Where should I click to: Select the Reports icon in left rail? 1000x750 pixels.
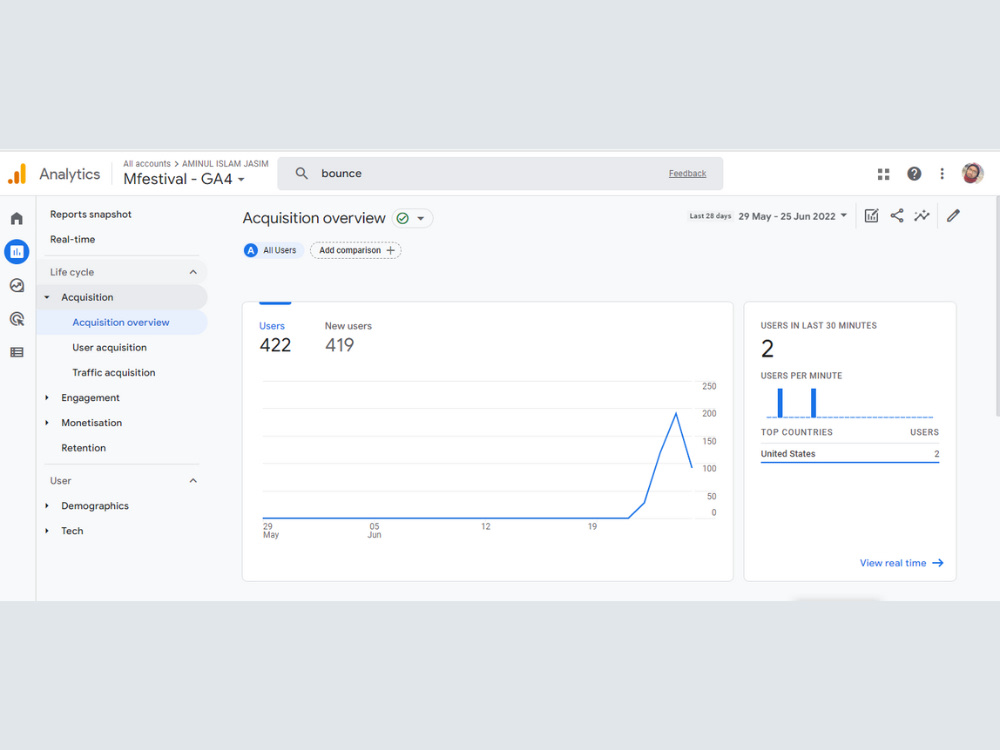coord(17,252)
